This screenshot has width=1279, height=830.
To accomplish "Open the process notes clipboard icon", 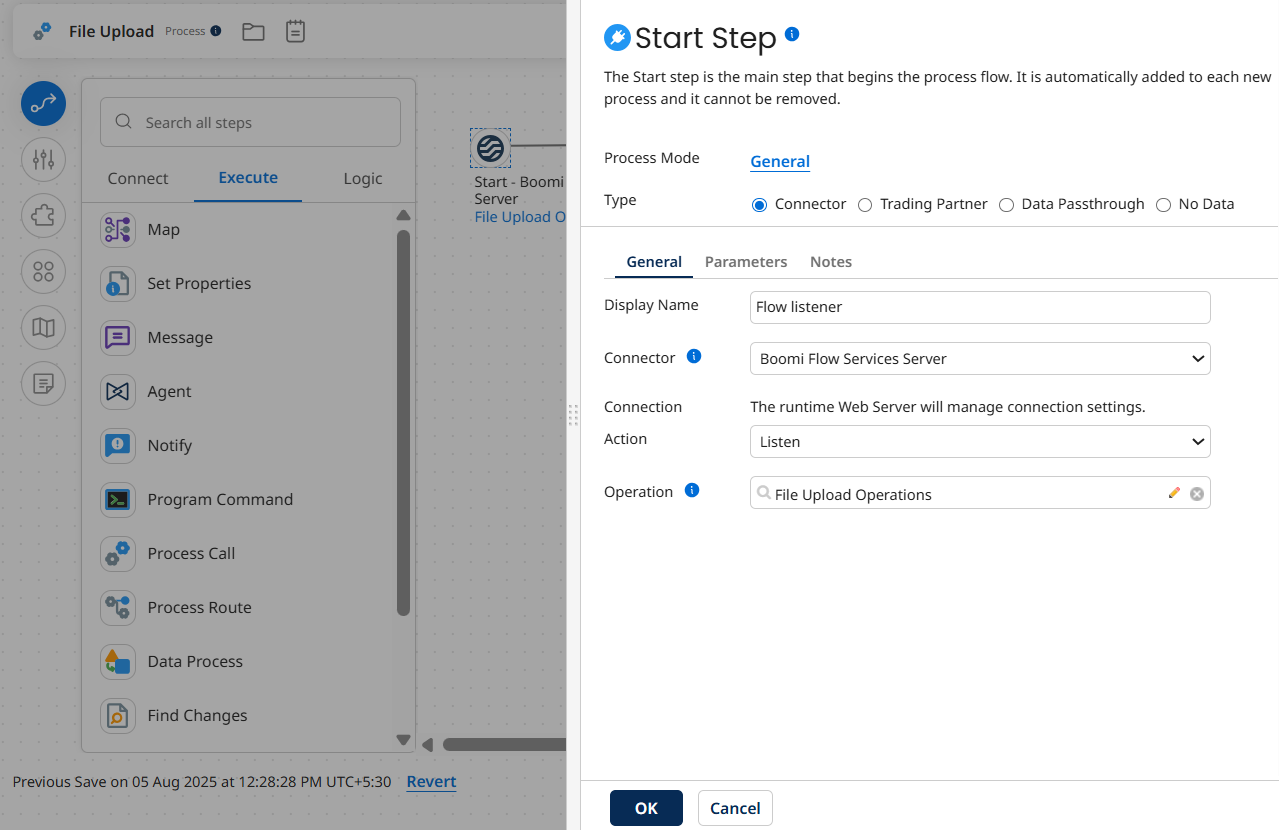I will (295, 31).
